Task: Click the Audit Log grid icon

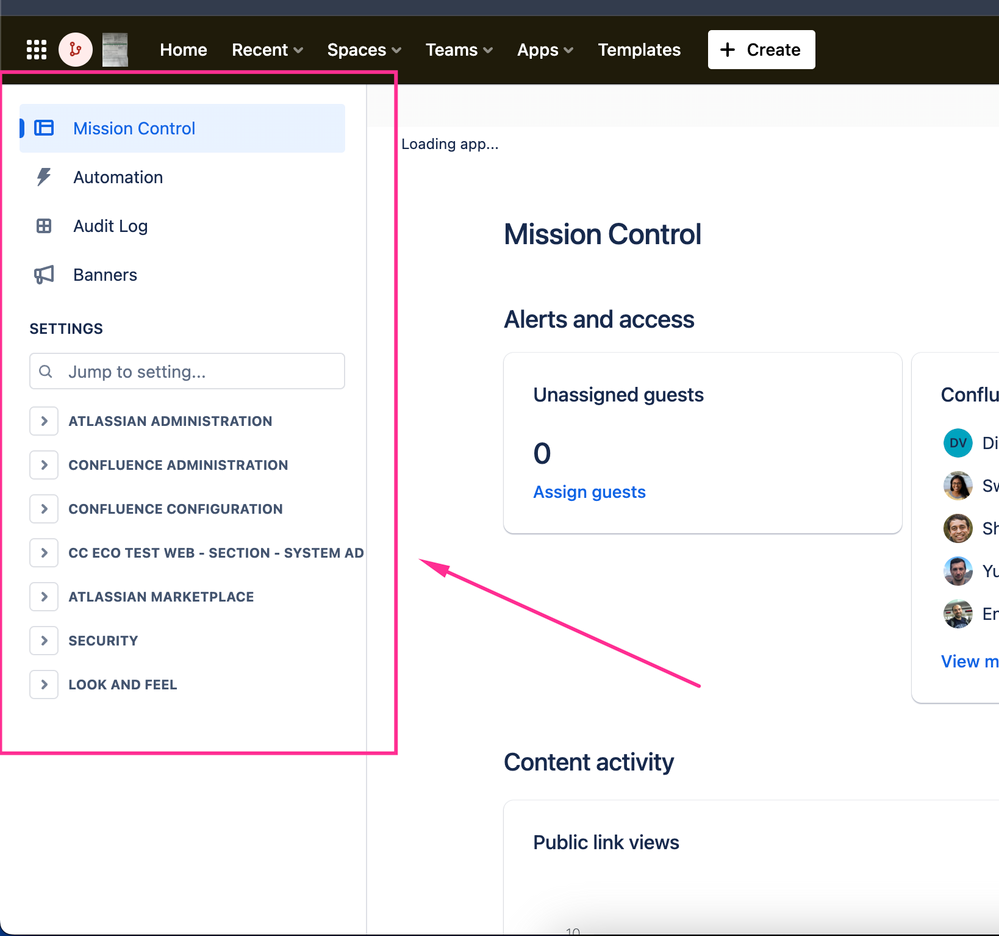Action: (x=44, y=226)
